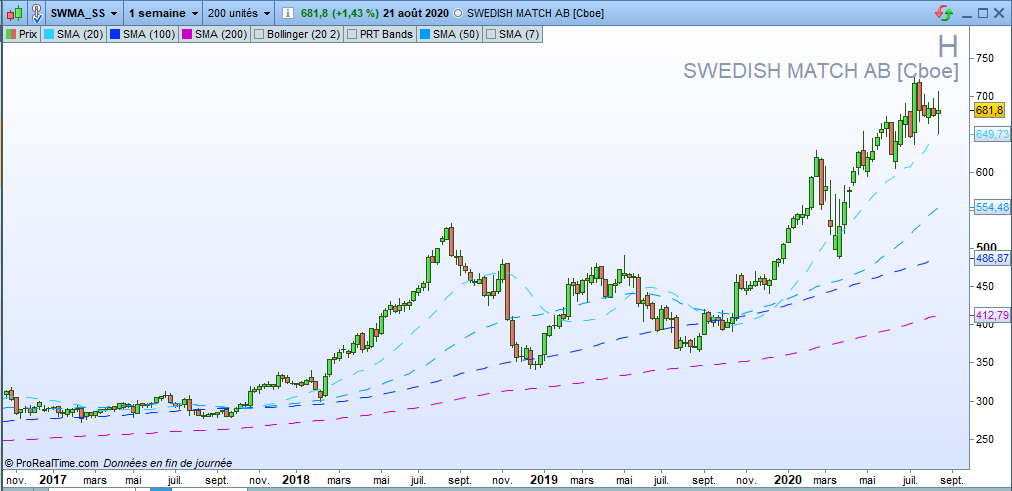This screenshot has height=491, width=1012.
Task: Maximize the chart window
Action: click(982, 14)
